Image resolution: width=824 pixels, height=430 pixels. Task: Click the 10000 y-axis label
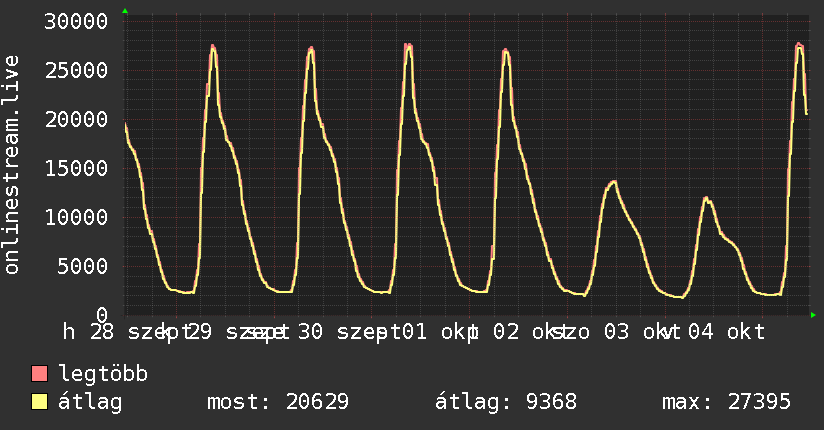pos(76,218)
